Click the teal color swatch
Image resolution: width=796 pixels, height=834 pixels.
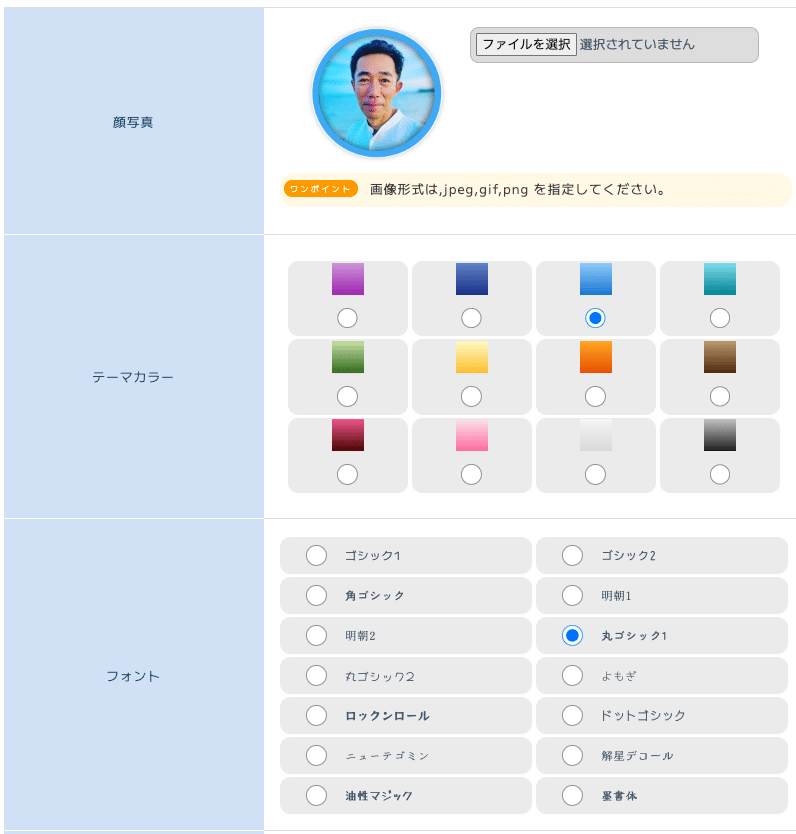pyautogui.click(x=720, y=279)
